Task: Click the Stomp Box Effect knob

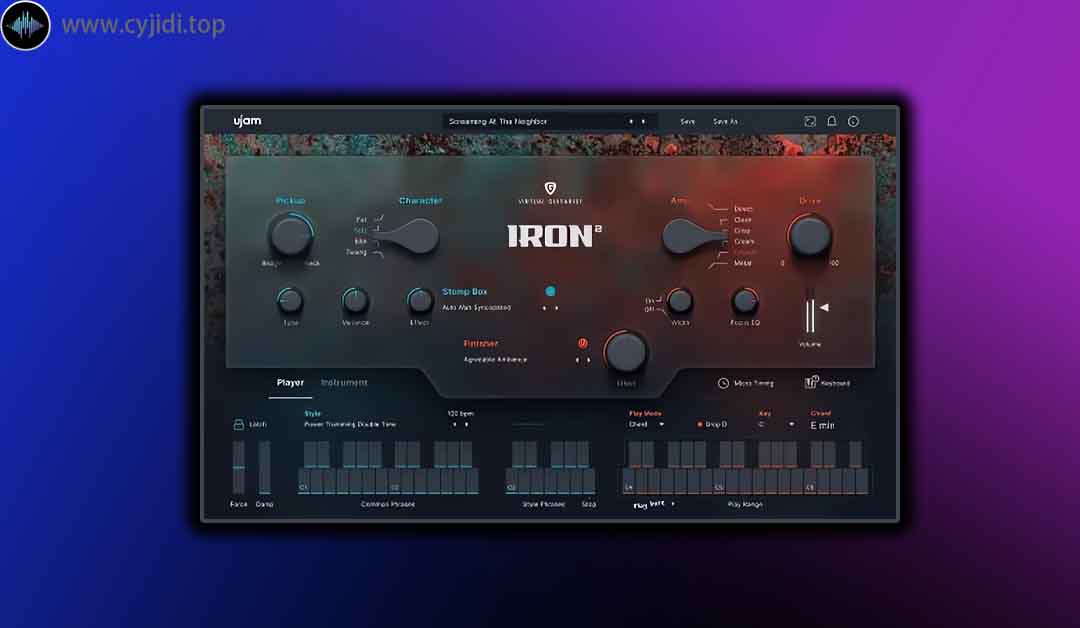Action: 419,301
